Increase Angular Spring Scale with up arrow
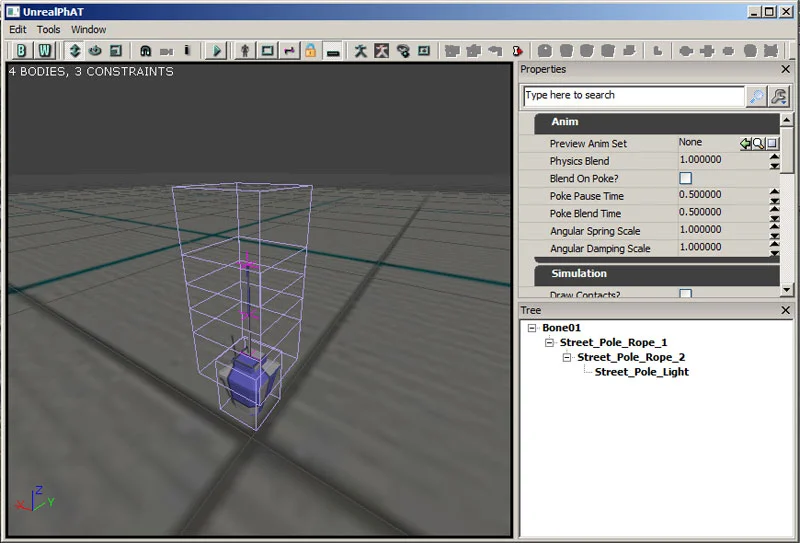This screenshot has width=800, height=543. [774, 227]
